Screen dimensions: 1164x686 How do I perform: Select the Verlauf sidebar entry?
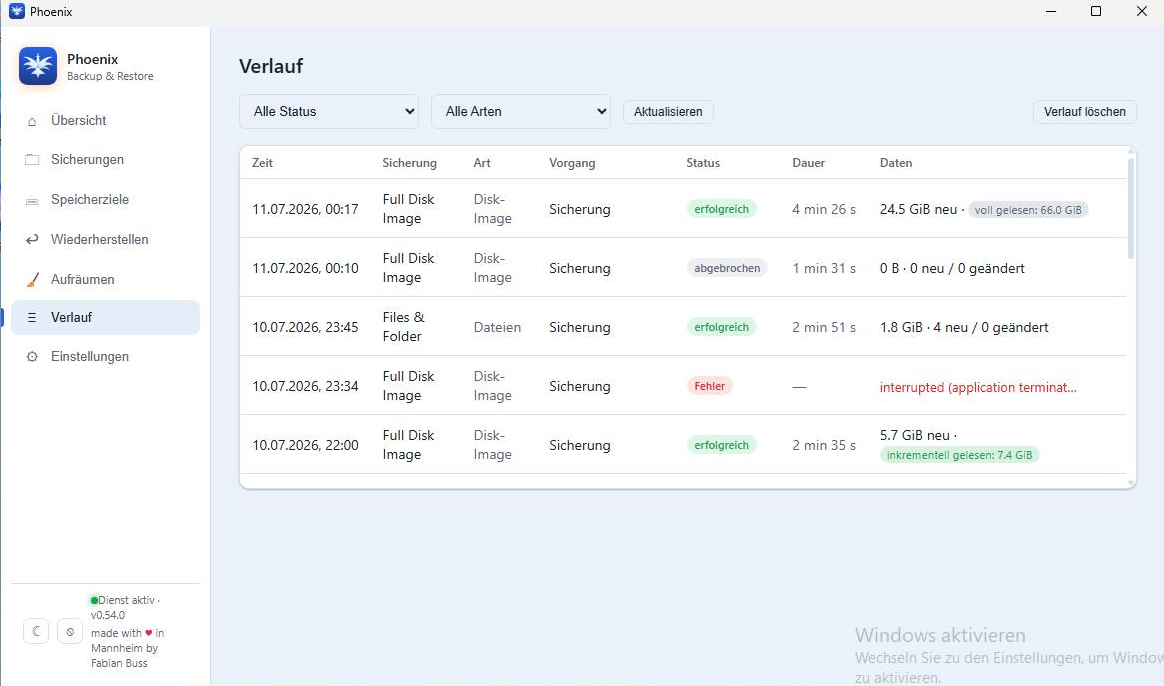(x=105, y=318)
